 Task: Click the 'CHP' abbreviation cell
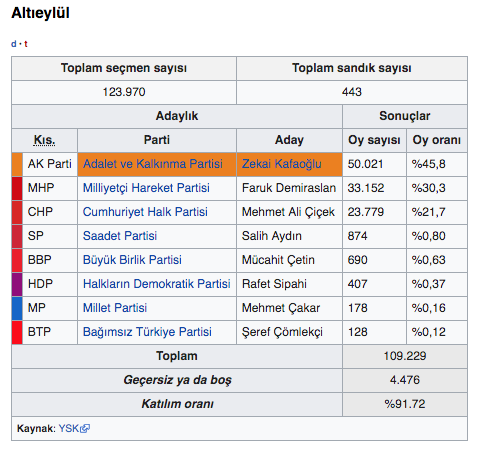pyautogui.click(x=50, y=212)
